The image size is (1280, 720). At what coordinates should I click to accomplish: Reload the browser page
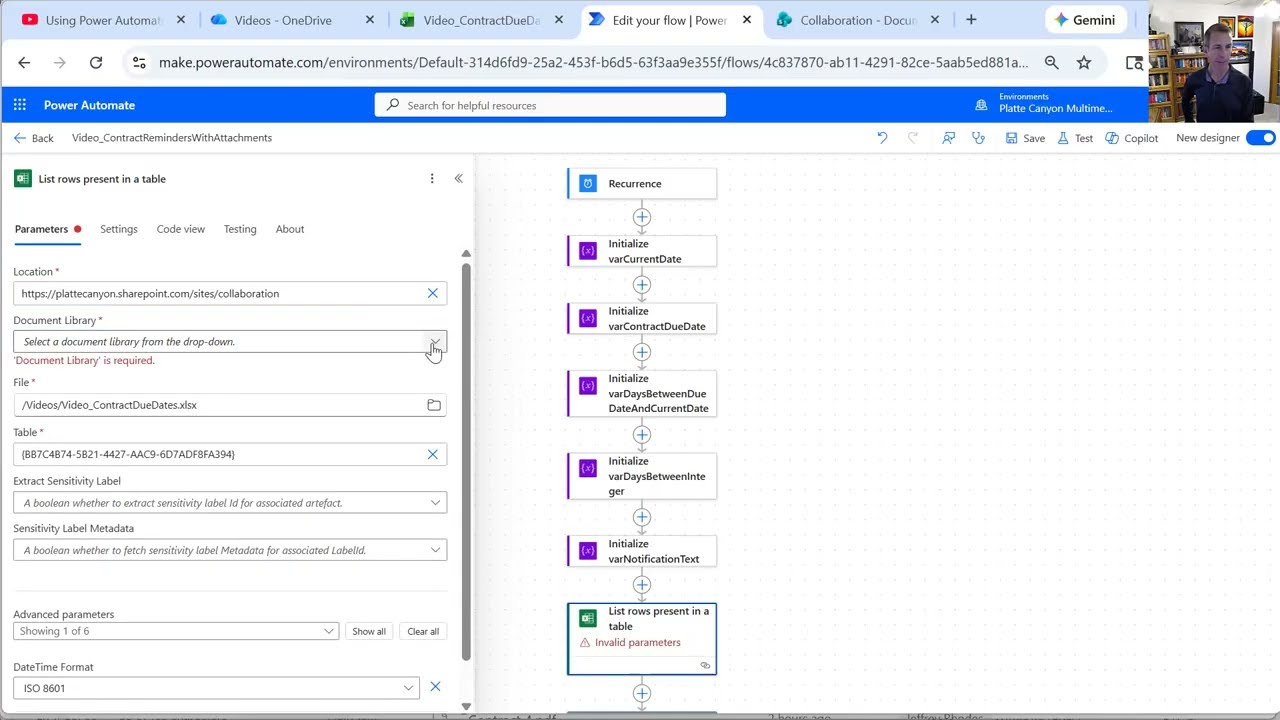[x=96, y=62]
